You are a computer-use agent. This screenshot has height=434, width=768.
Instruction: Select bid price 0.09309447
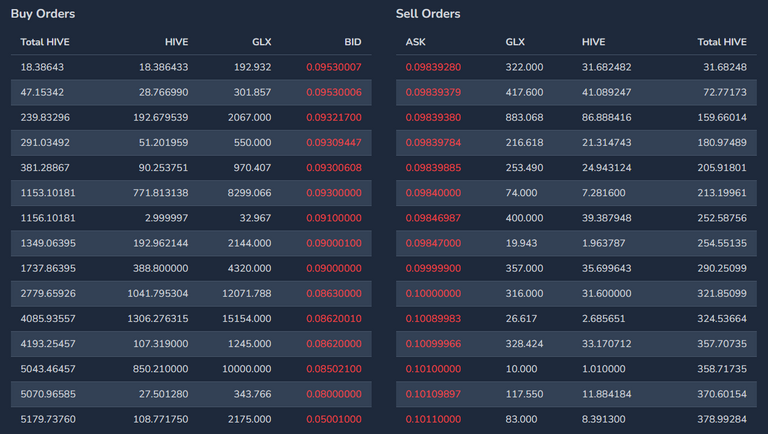334,143
